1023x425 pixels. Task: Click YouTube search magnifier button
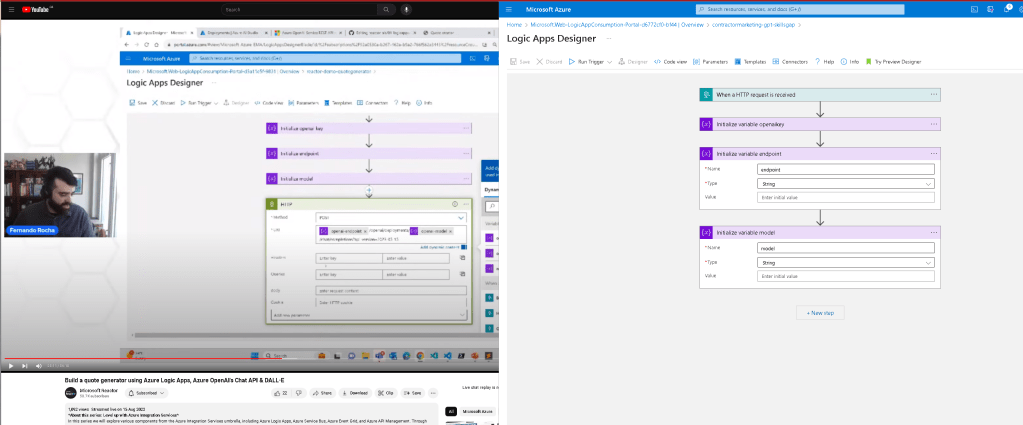tap(387, 10)
